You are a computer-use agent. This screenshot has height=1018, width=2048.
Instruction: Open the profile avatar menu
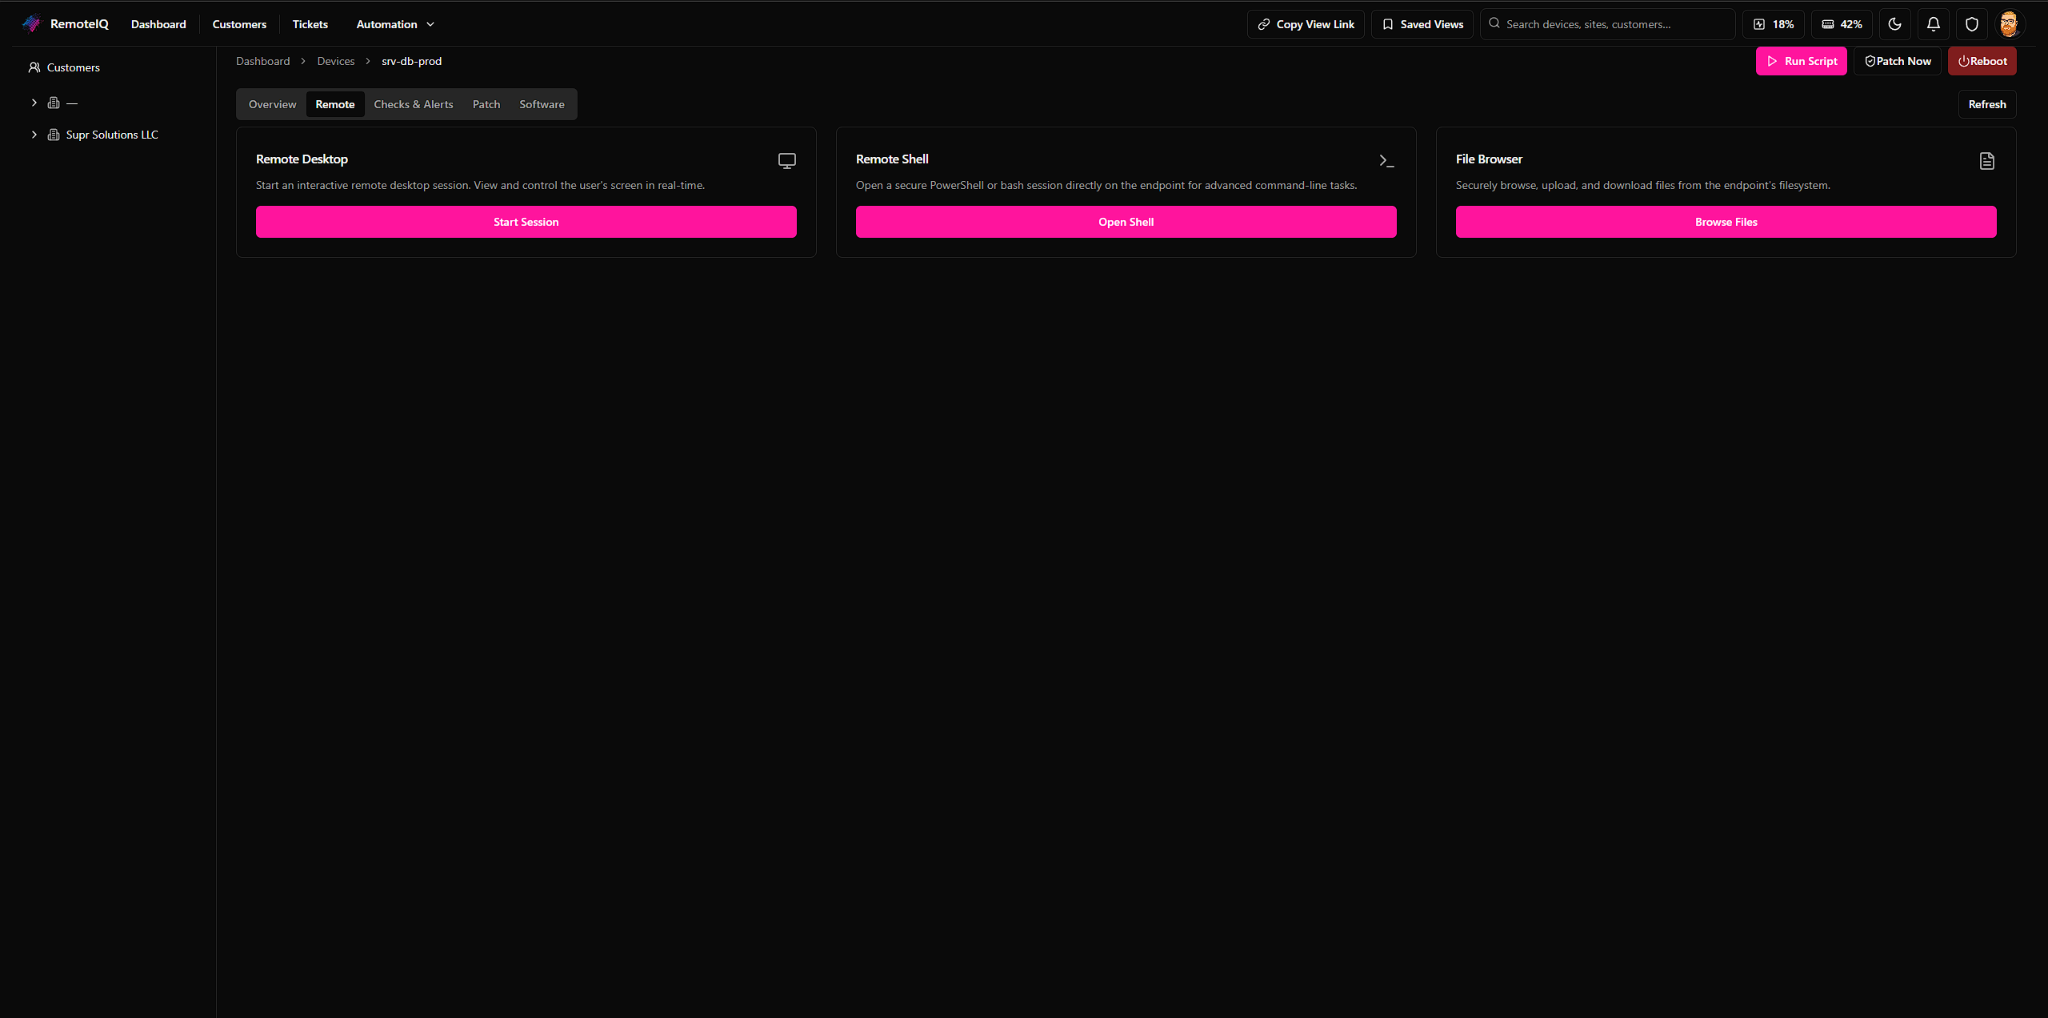click(2009, 23)
